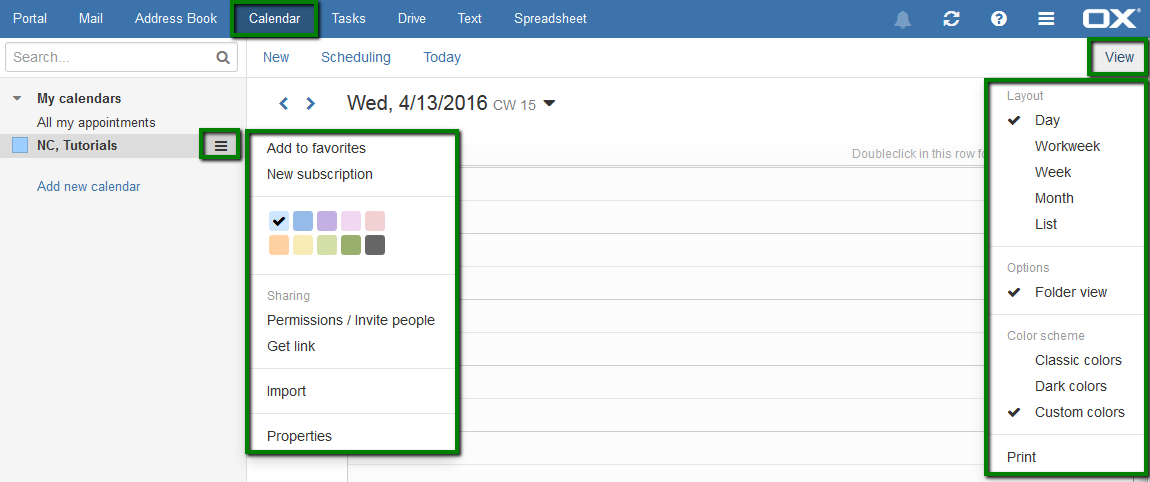Click the Today button
This screenshot has width=1150, height=482.
pos(442,57)
